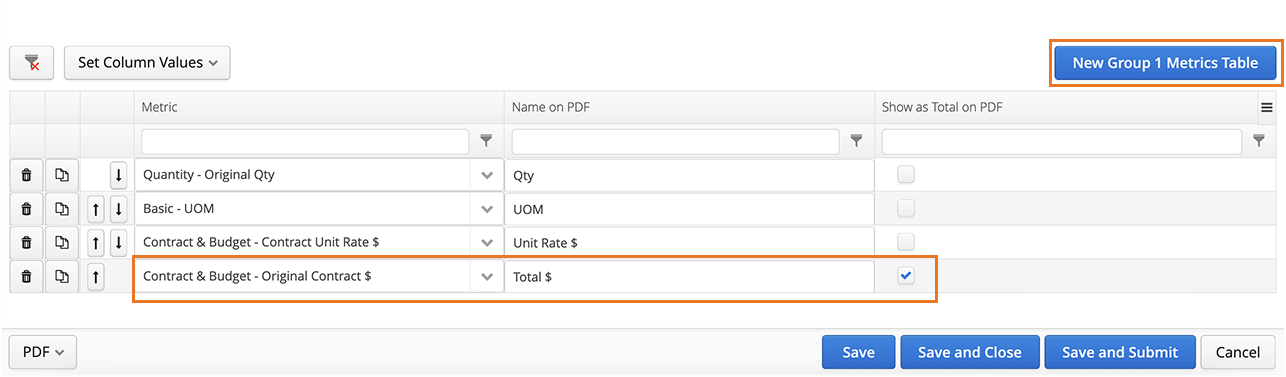Move the Contract Unit Rate $ row up
Screen dimensions: 1286x377
[96, 242]
